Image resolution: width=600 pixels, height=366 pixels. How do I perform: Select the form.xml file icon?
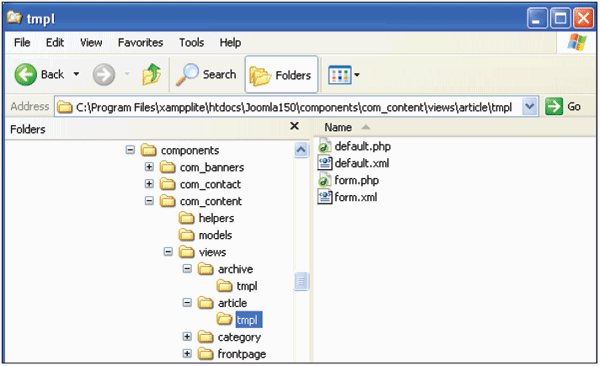[x=324, y=197]
